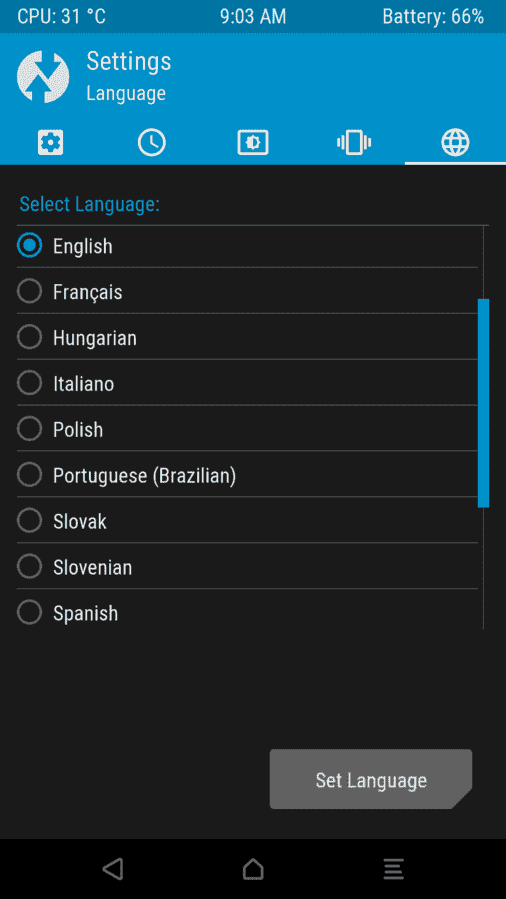This screenshot has height=899, width=506.
Task: Select the globe language tab
Action: (x=455, y=142)
